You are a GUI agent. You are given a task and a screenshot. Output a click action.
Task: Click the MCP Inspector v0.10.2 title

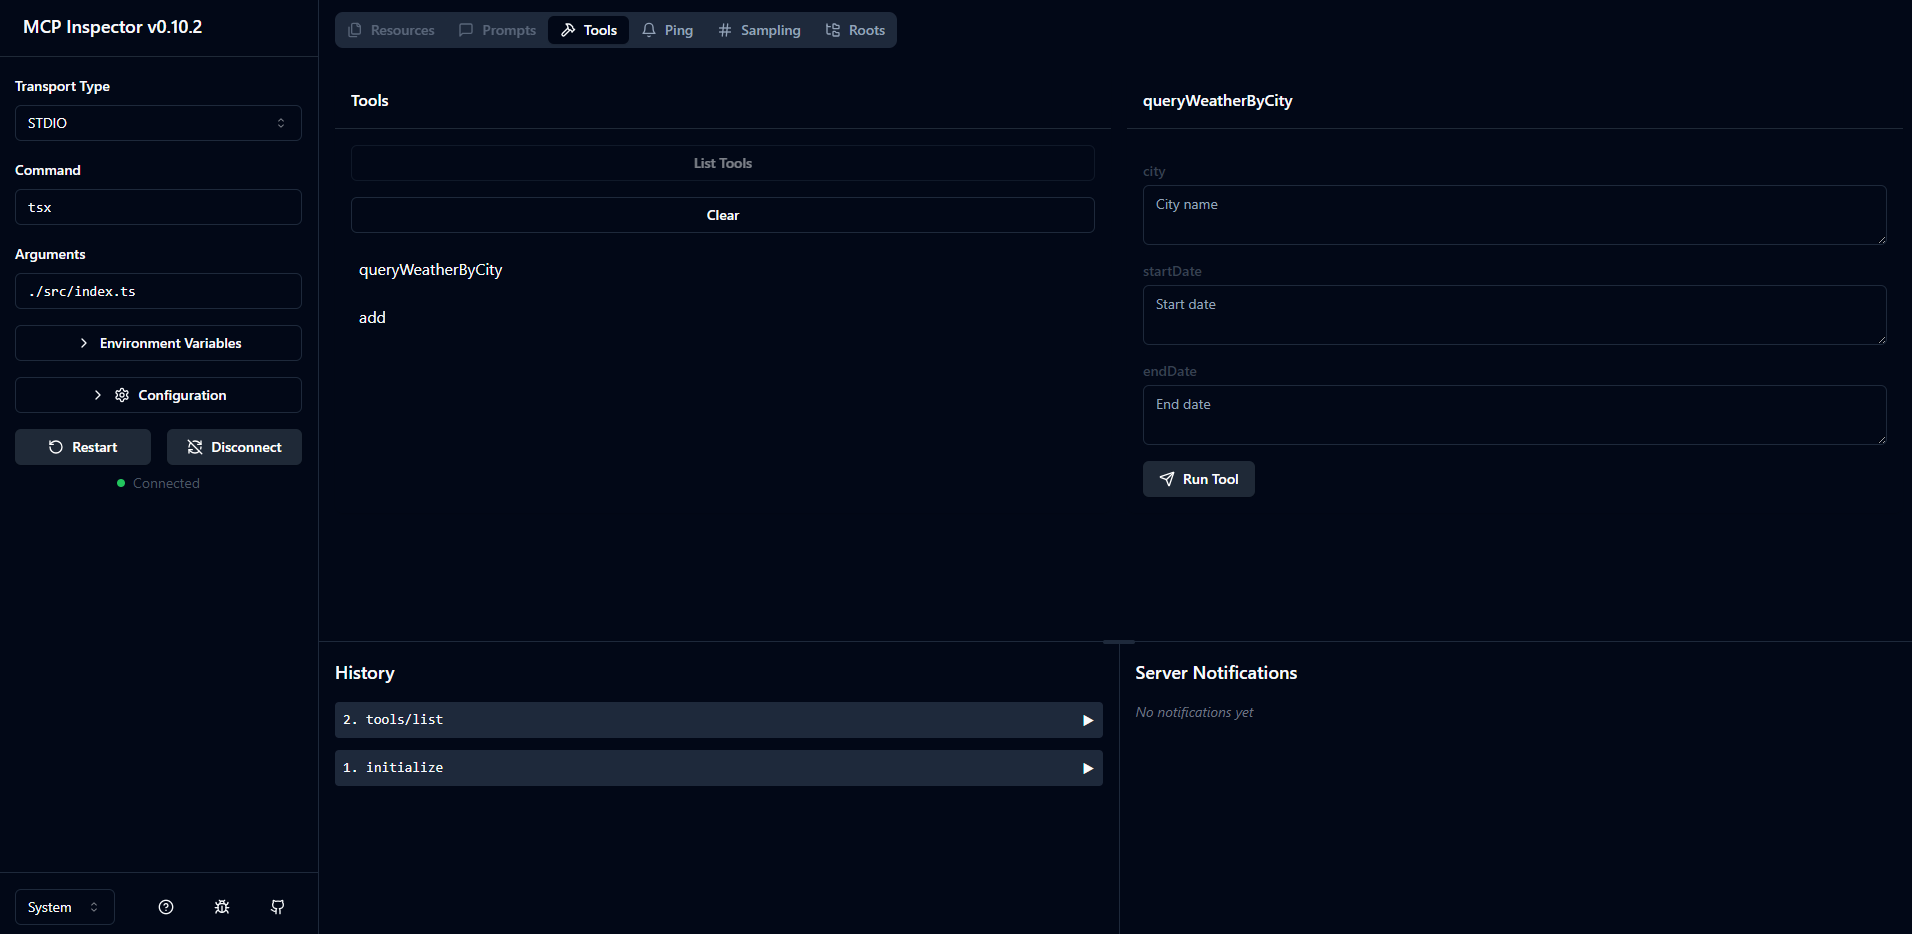point(112,27)
